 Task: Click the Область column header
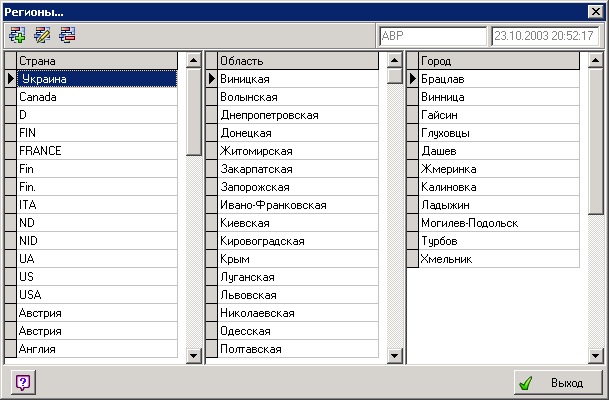pos(297,61)
